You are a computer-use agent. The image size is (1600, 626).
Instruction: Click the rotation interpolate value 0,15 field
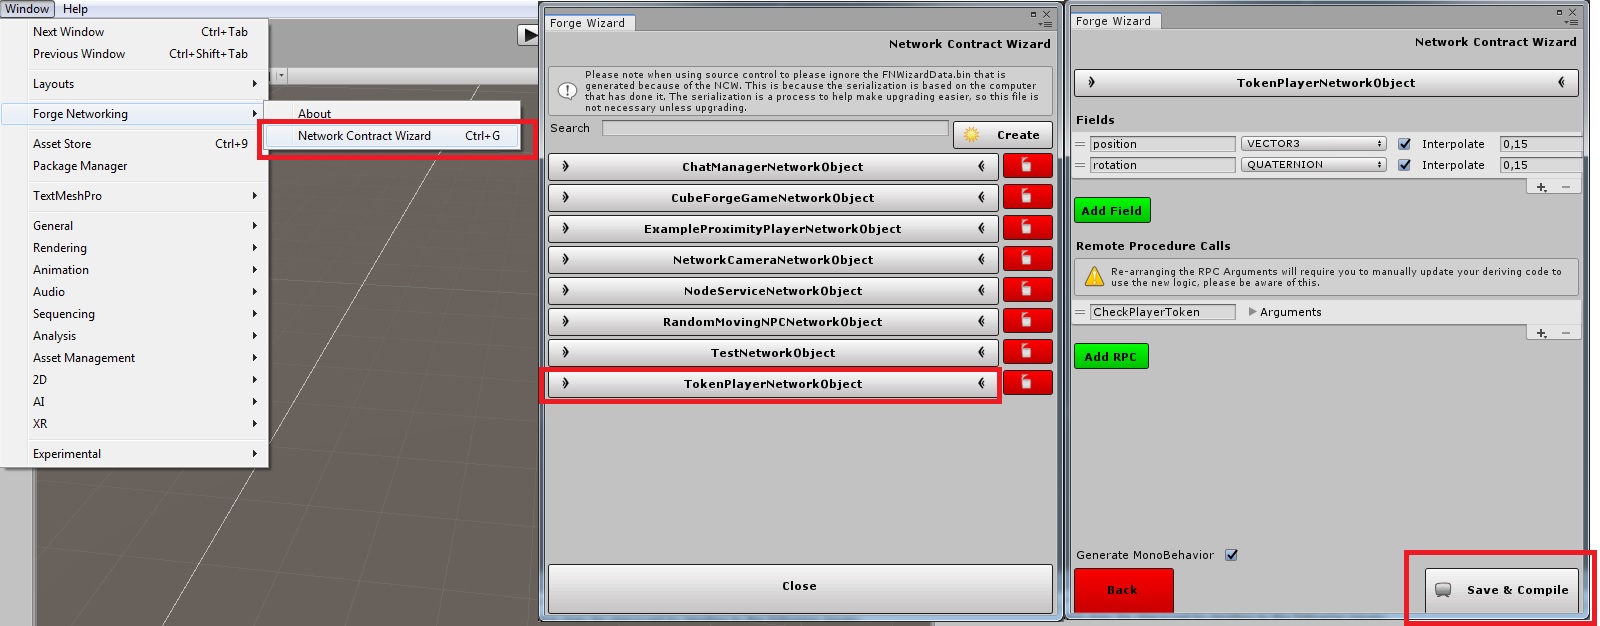coord(1541,165)
